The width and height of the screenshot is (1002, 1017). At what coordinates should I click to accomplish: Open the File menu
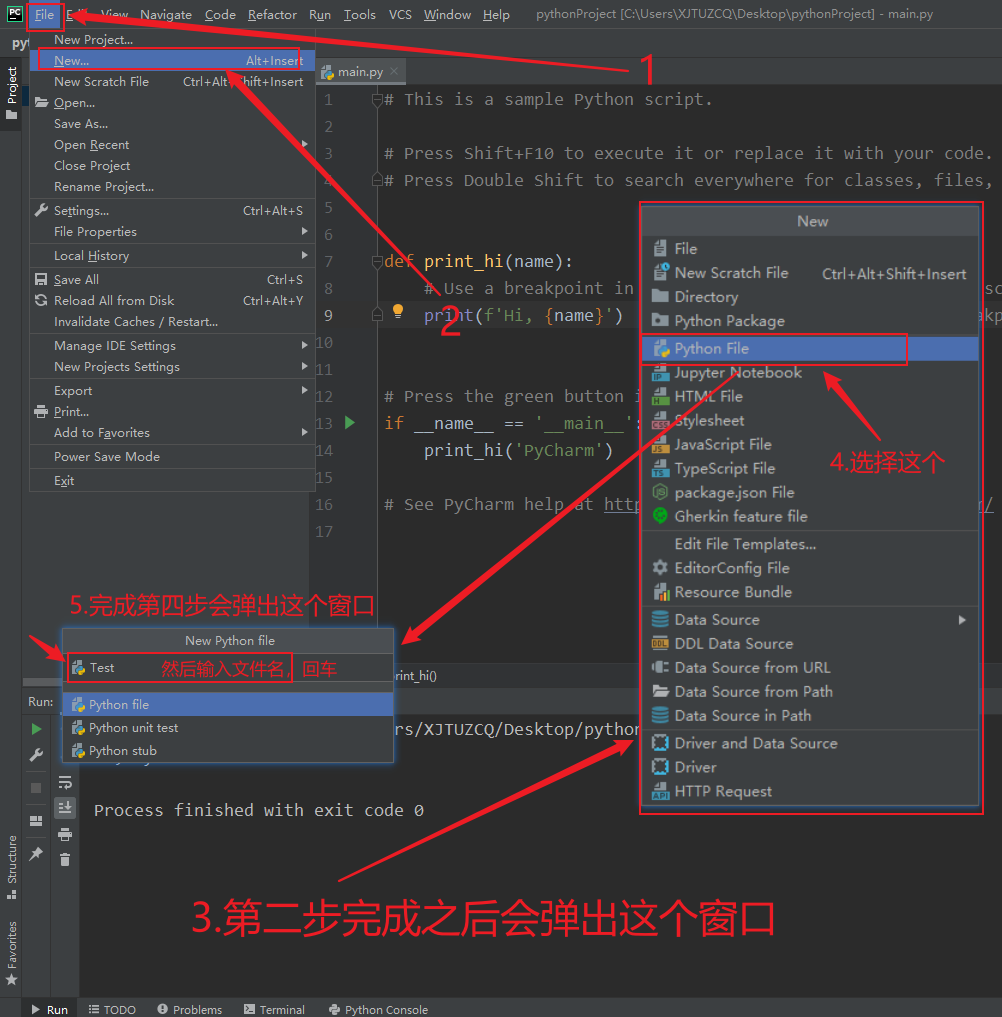pos(44,14)
